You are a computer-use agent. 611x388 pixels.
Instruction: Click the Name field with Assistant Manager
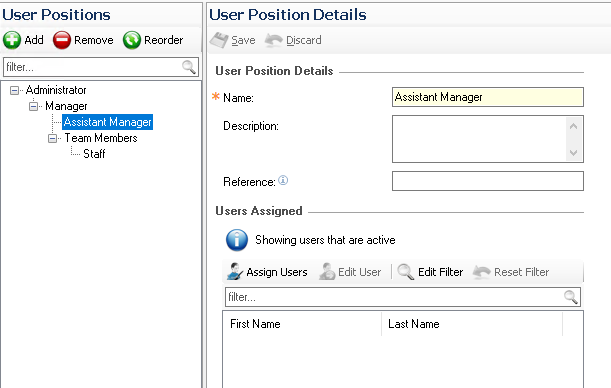pos(488,97)
